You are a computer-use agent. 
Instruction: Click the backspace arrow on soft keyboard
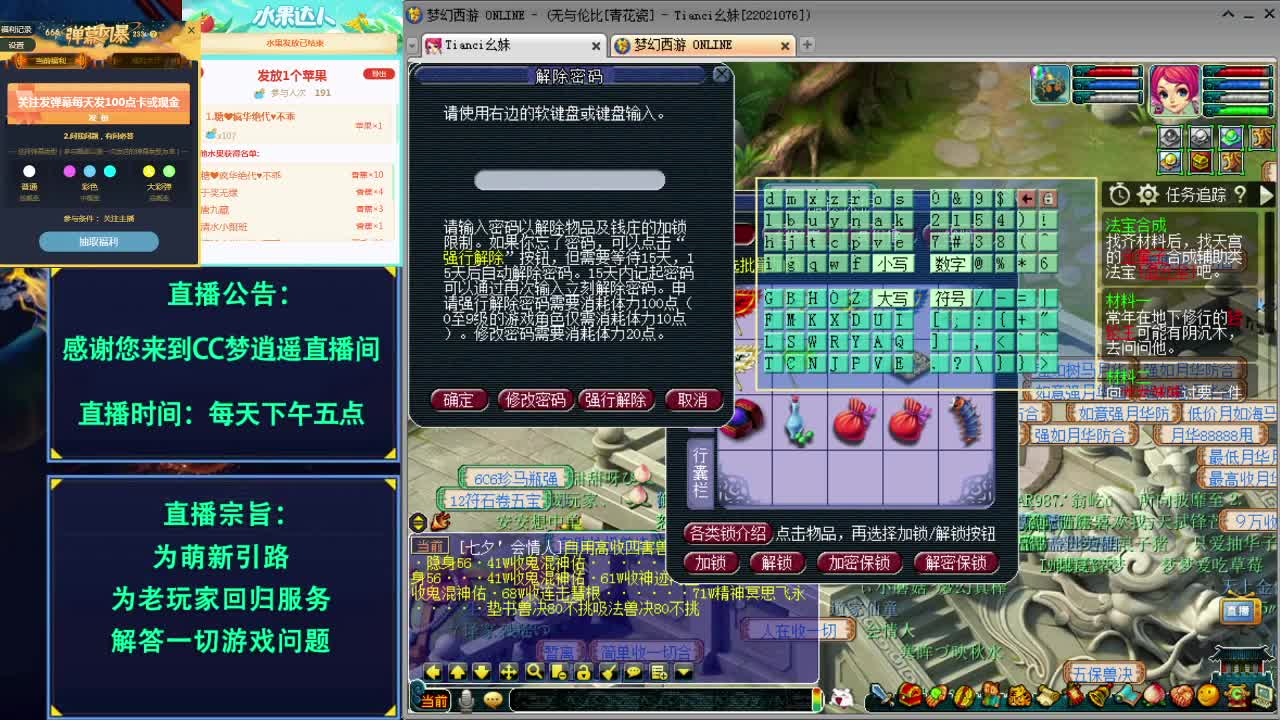1026,199
